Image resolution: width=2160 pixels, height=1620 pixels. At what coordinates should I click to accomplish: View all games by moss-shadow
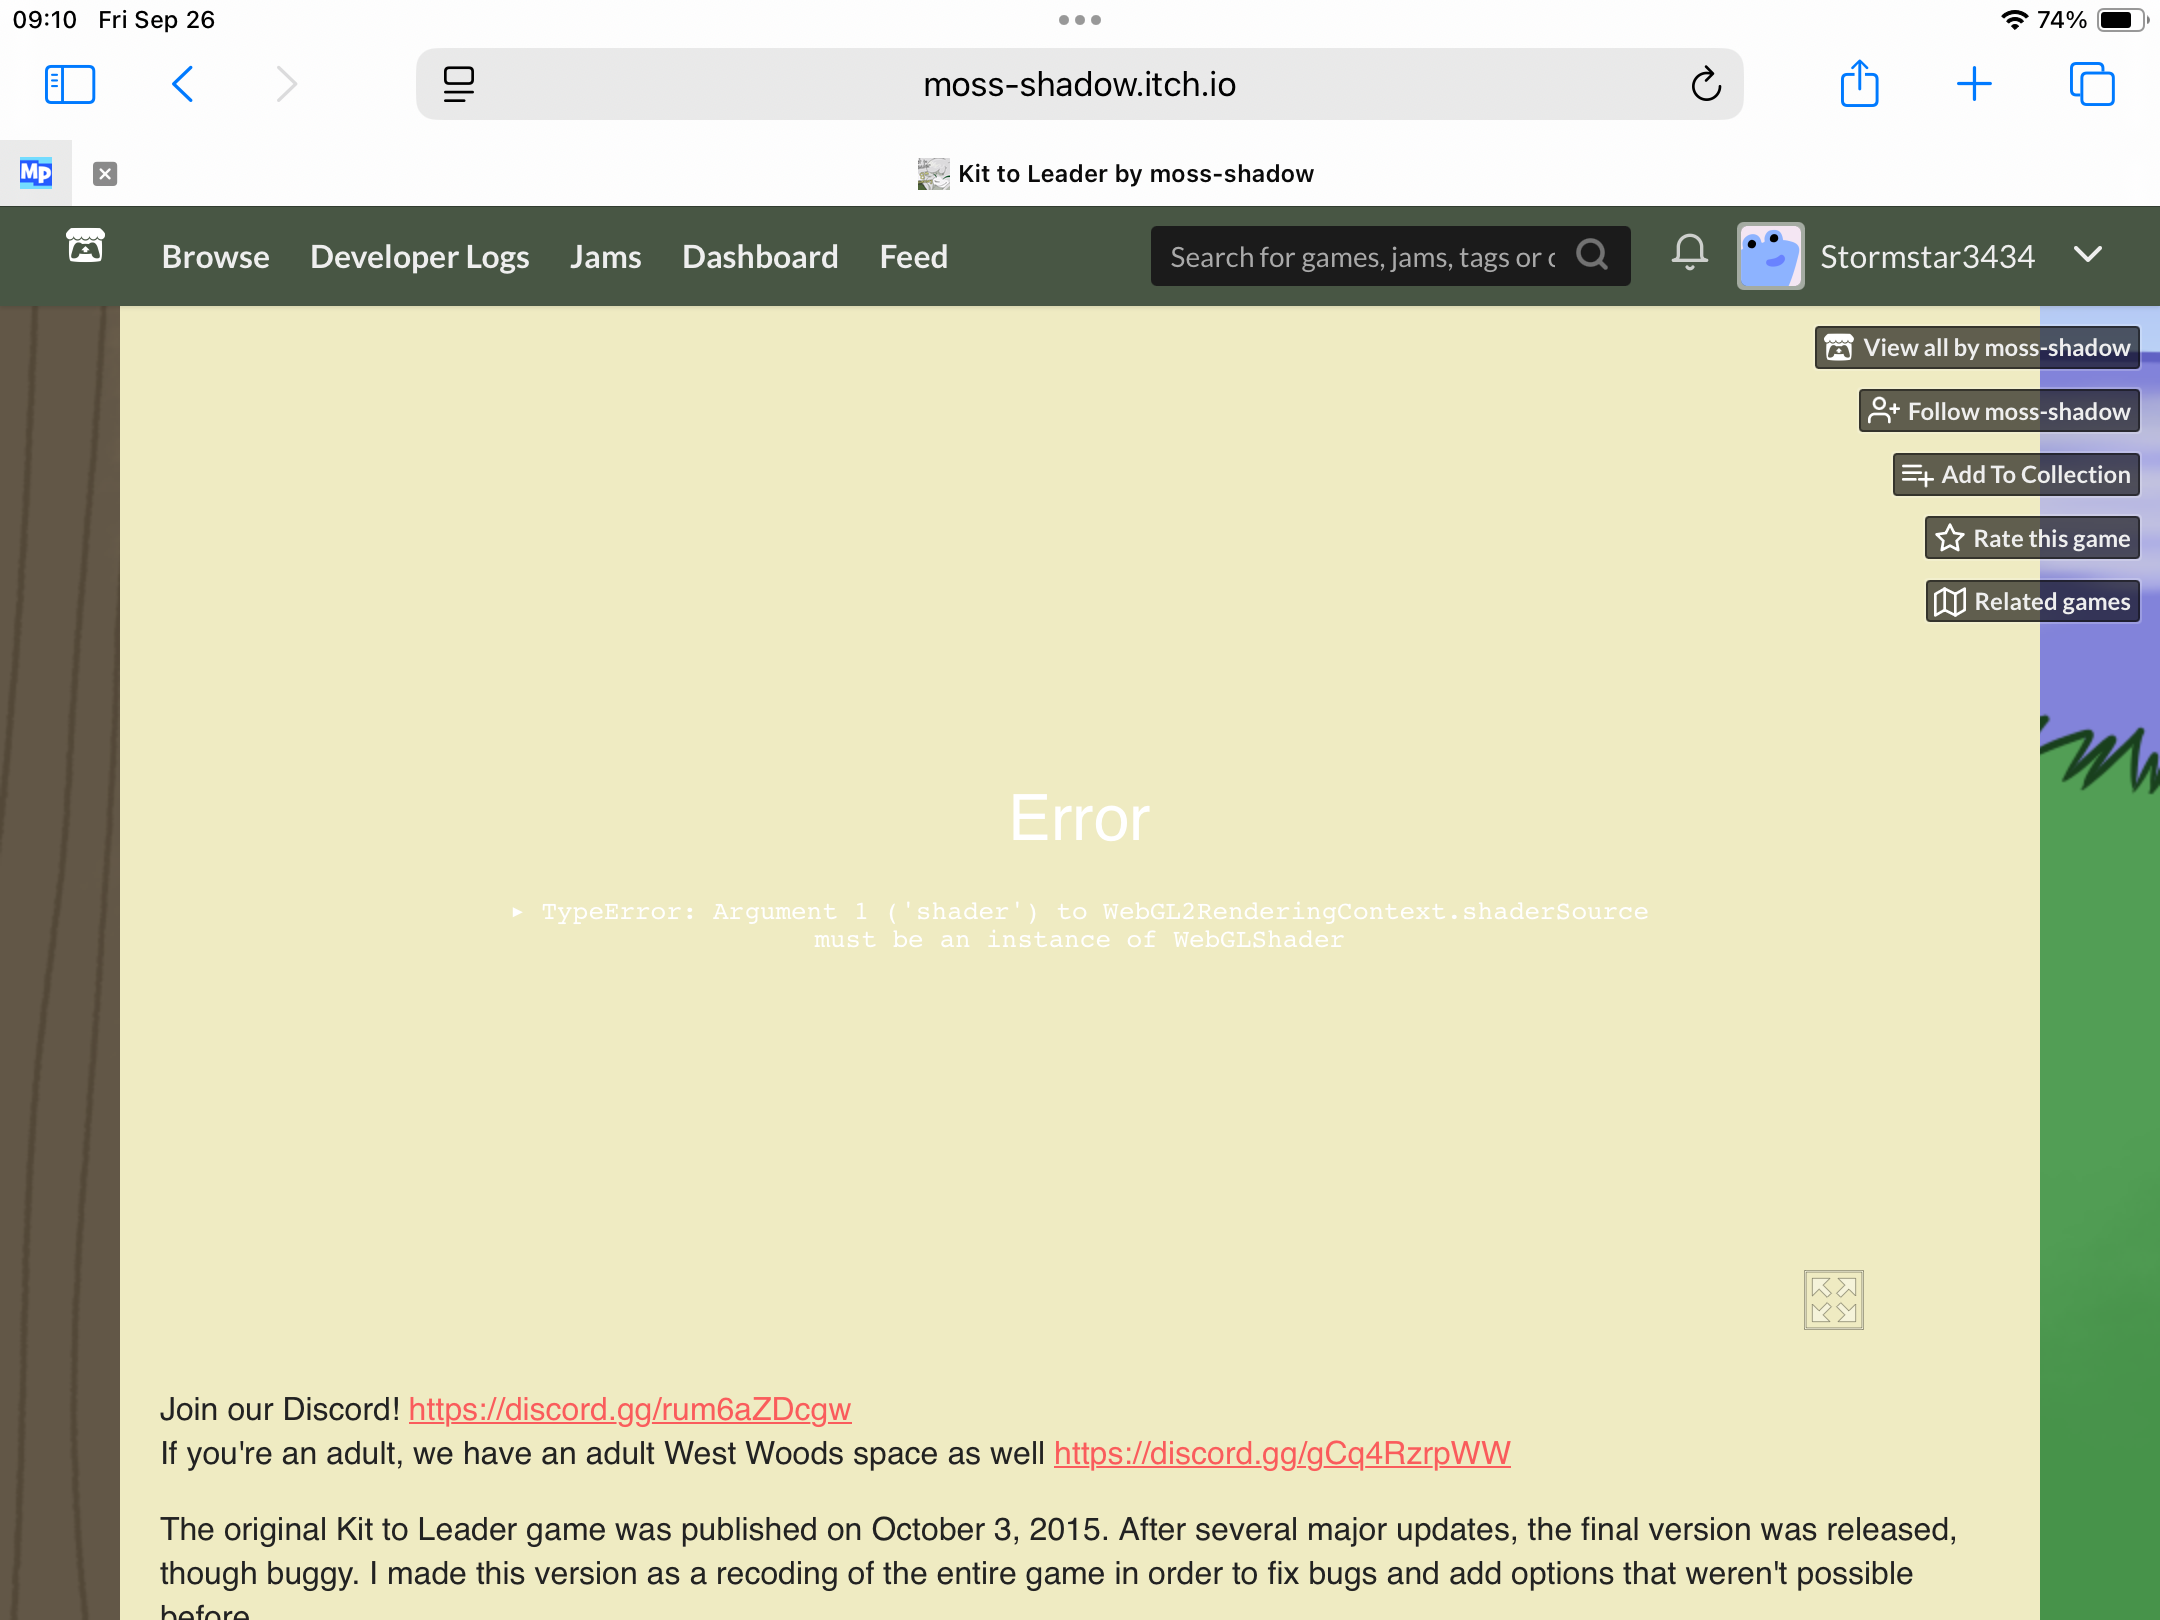pyautogui.click(x=1978, y=347)
